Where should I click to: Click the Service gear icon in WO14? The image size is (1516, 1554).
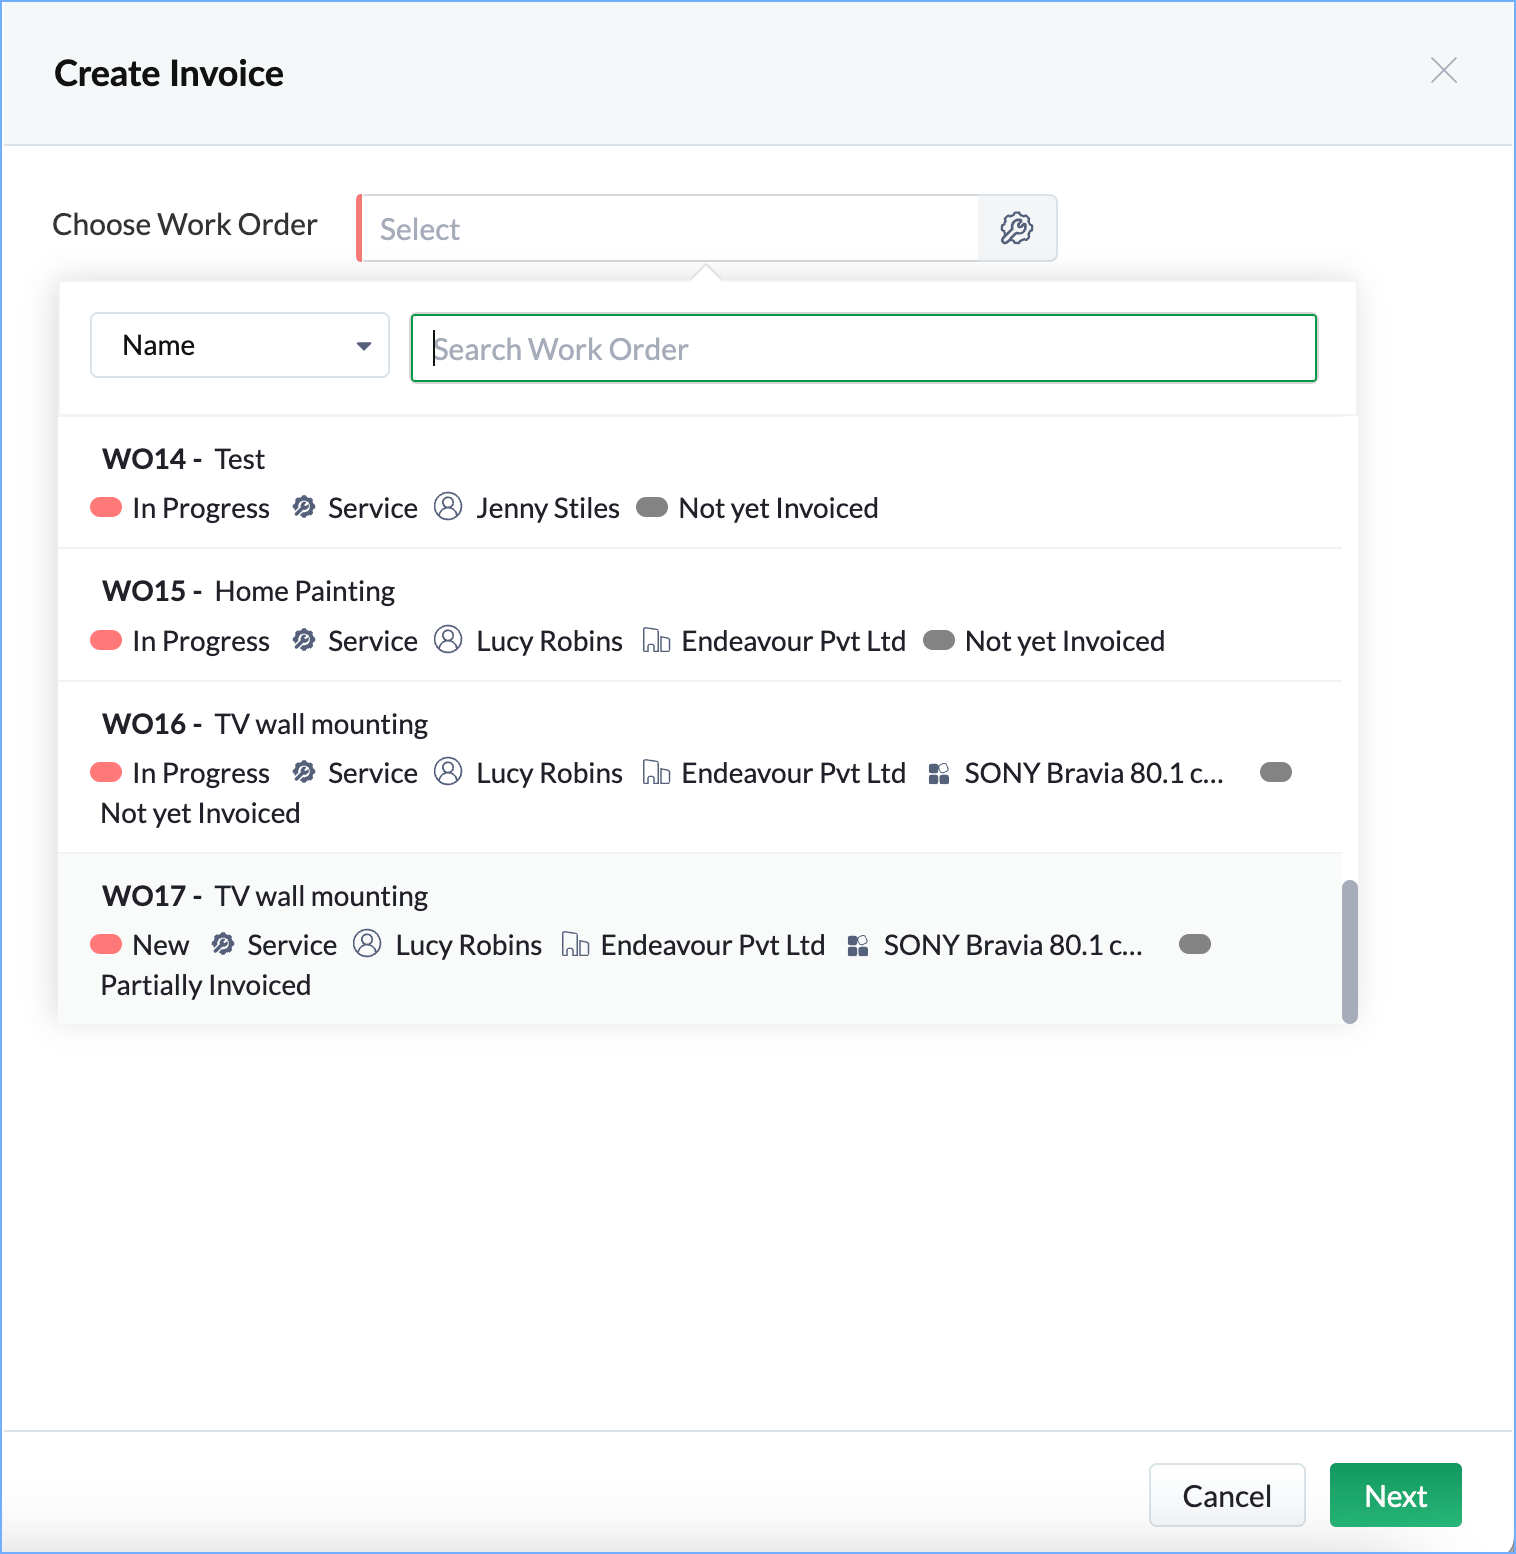tap(304, 507)
